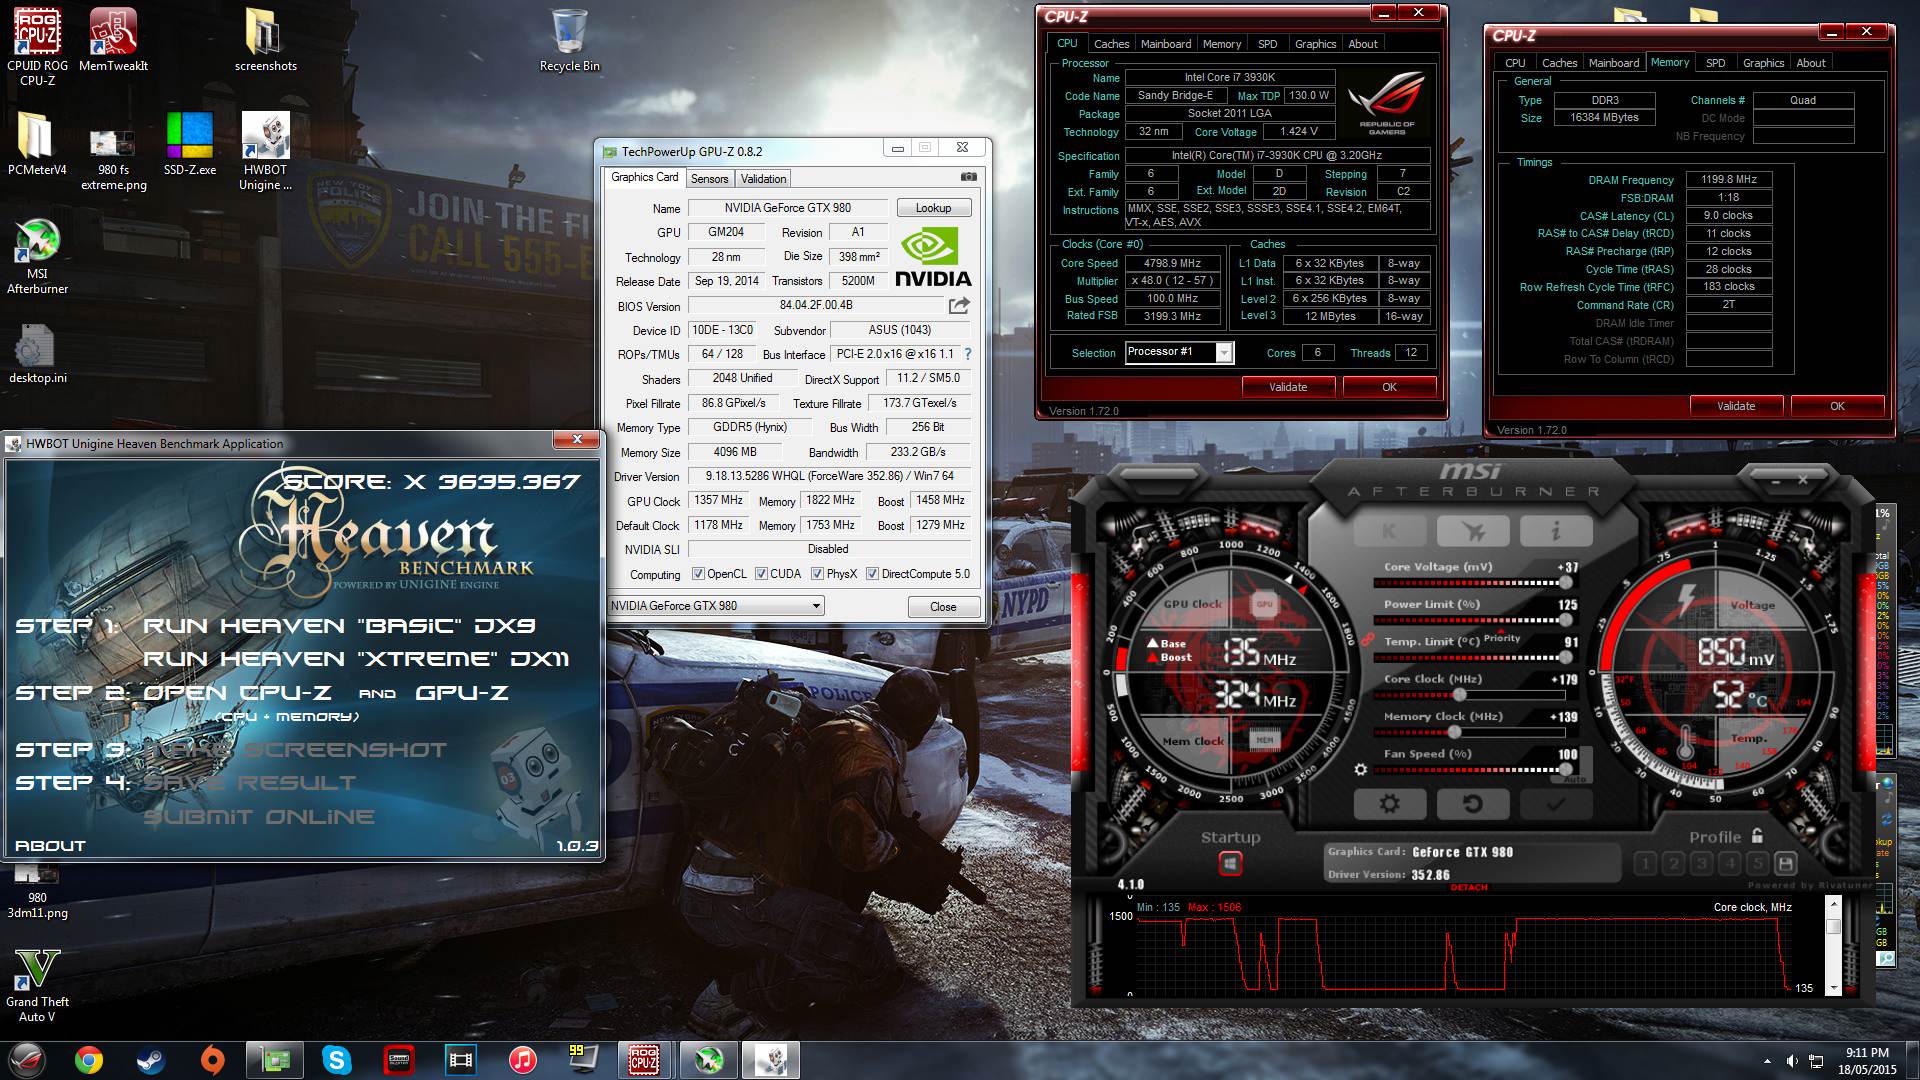Screen dimensions: 1920x1080
Task: Open the Afterburner information (i) button
Action: [x=1555, y=532]
